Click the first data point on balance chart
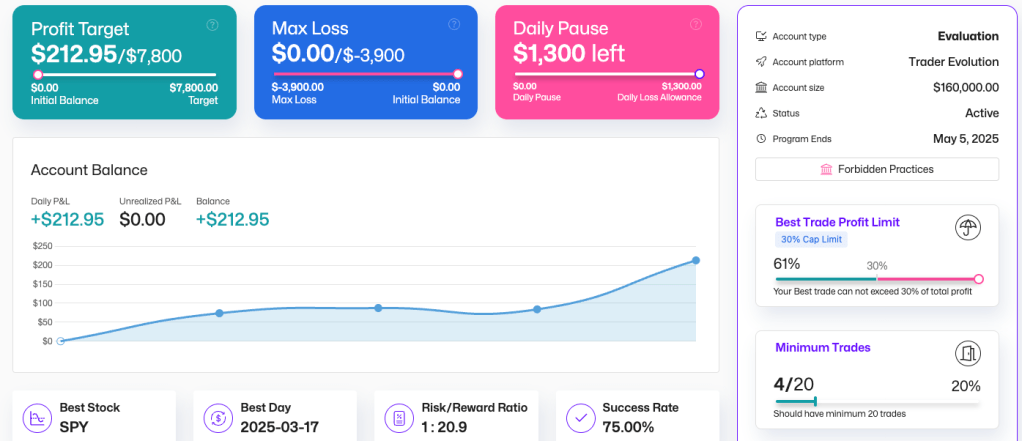This screenshot has height=441, width=1022. pos(60,341)
